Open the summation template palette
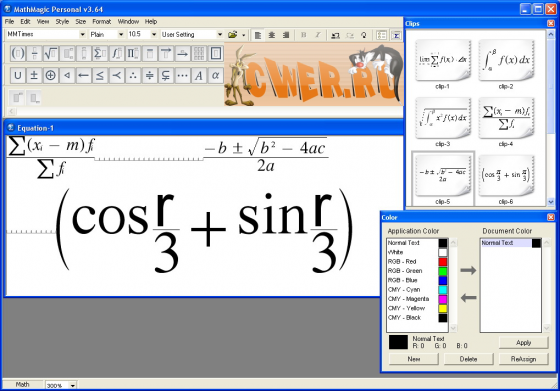Viewport: 560px width, 391px height. [x=100, y=54]
